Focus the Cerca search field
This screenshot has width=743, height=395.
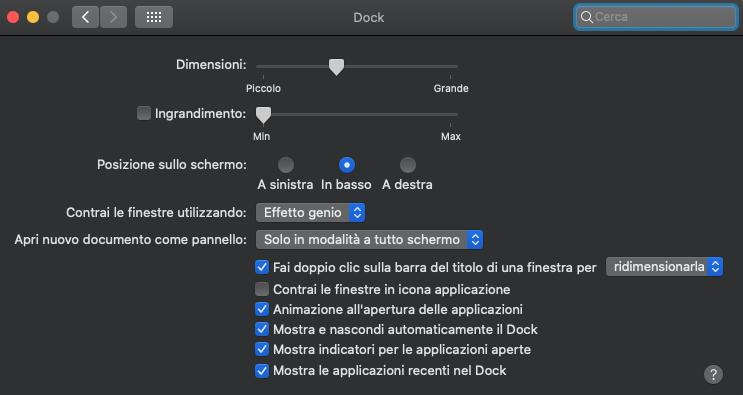655,17
